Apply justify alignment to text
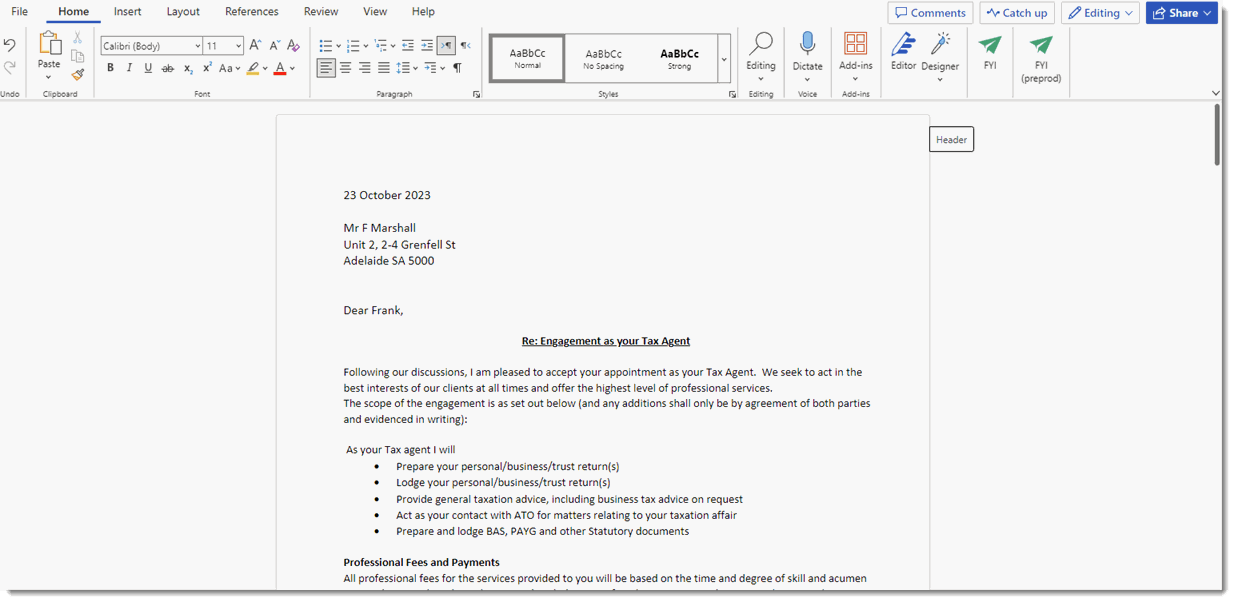 383,68
